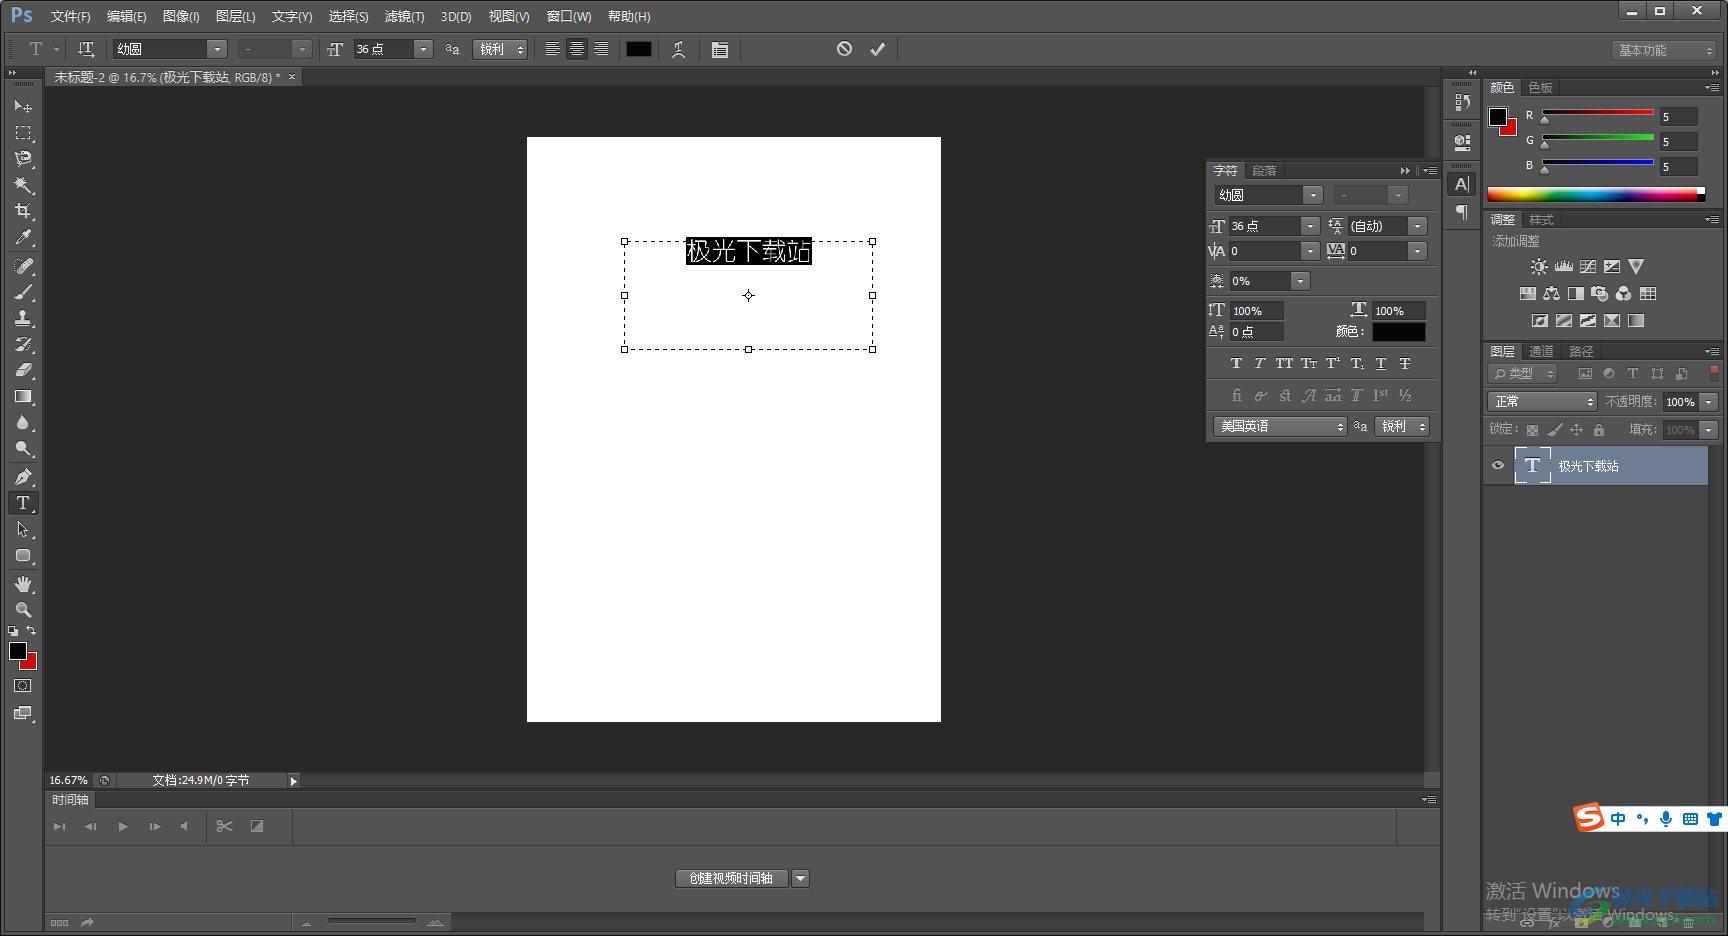
Task: Select the Blur tool
Action: click(23, 422)
